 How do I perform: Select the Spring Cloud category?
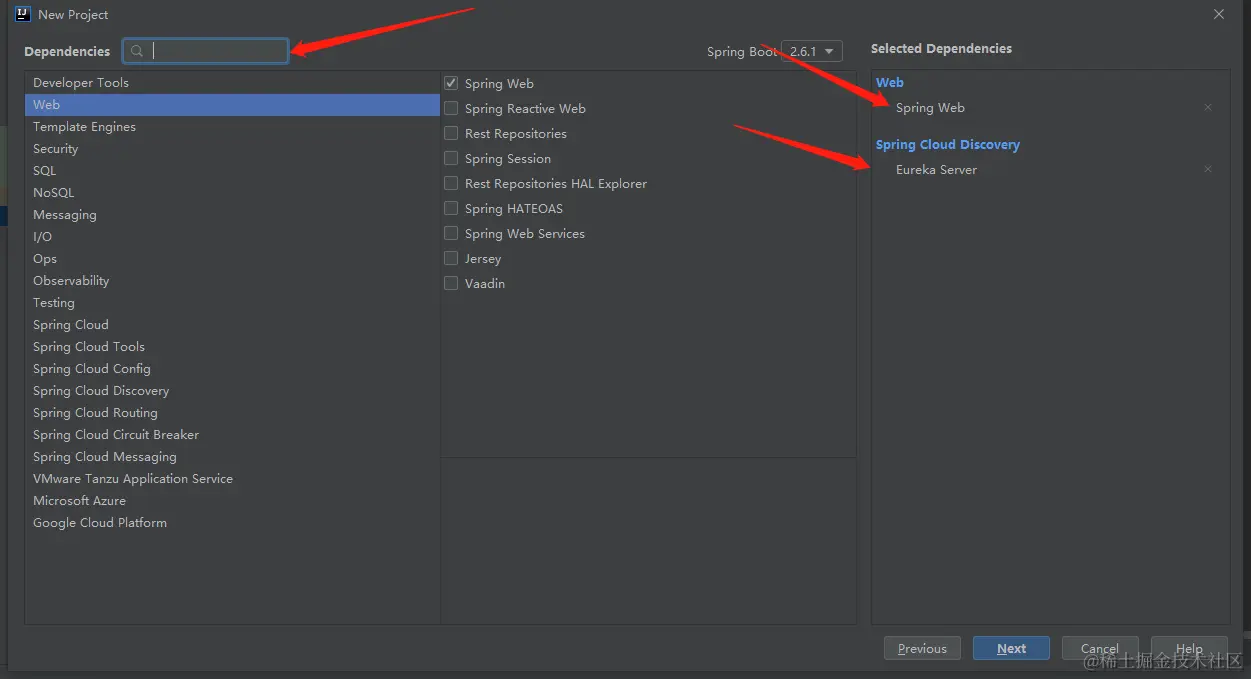point(232,324)
